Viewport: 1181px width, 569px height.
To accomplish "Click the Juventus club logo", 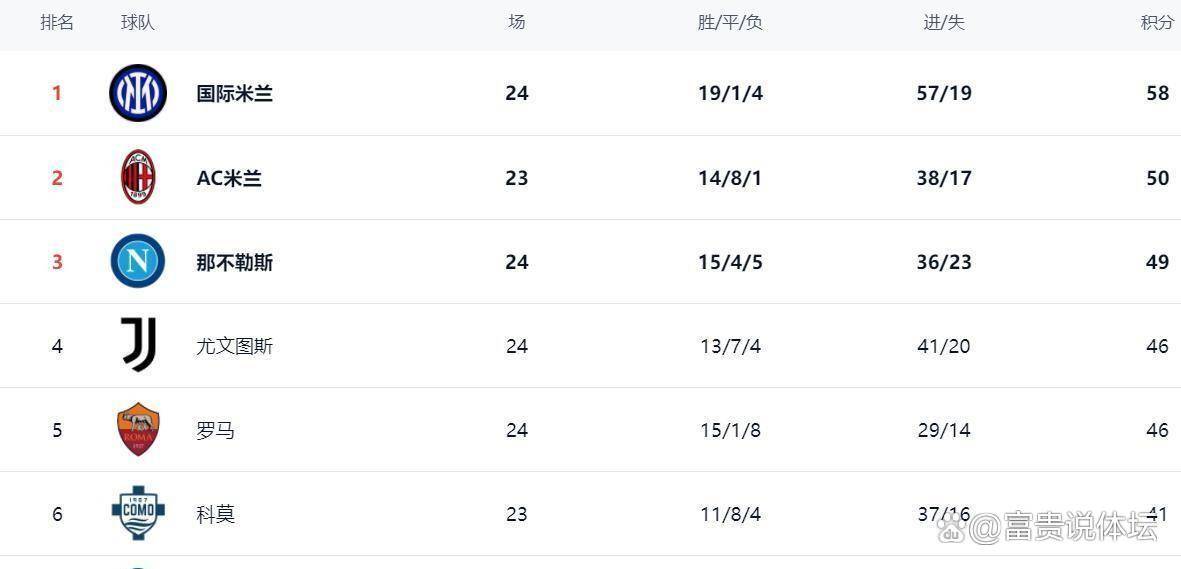I will (x=139, y=345).
